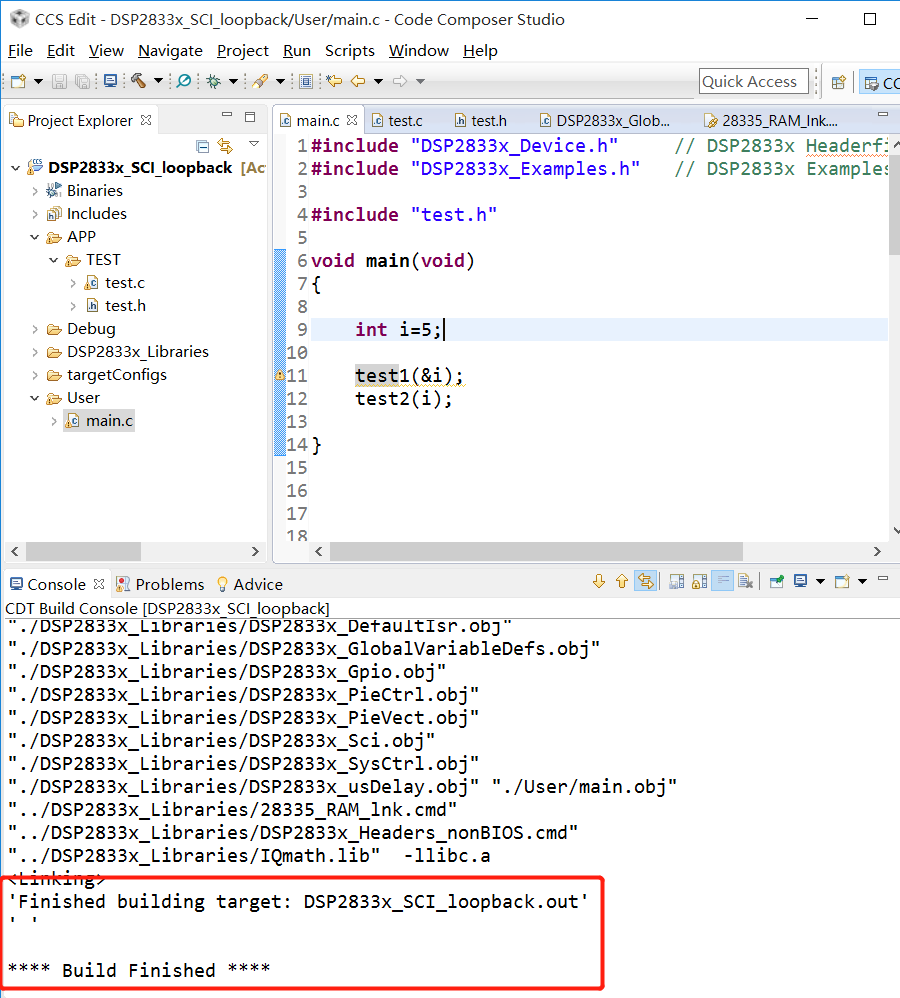The height and width of the screenshot is (998, 900).
Task: Click the warning marker on line 11
Action: coord(279,376)
